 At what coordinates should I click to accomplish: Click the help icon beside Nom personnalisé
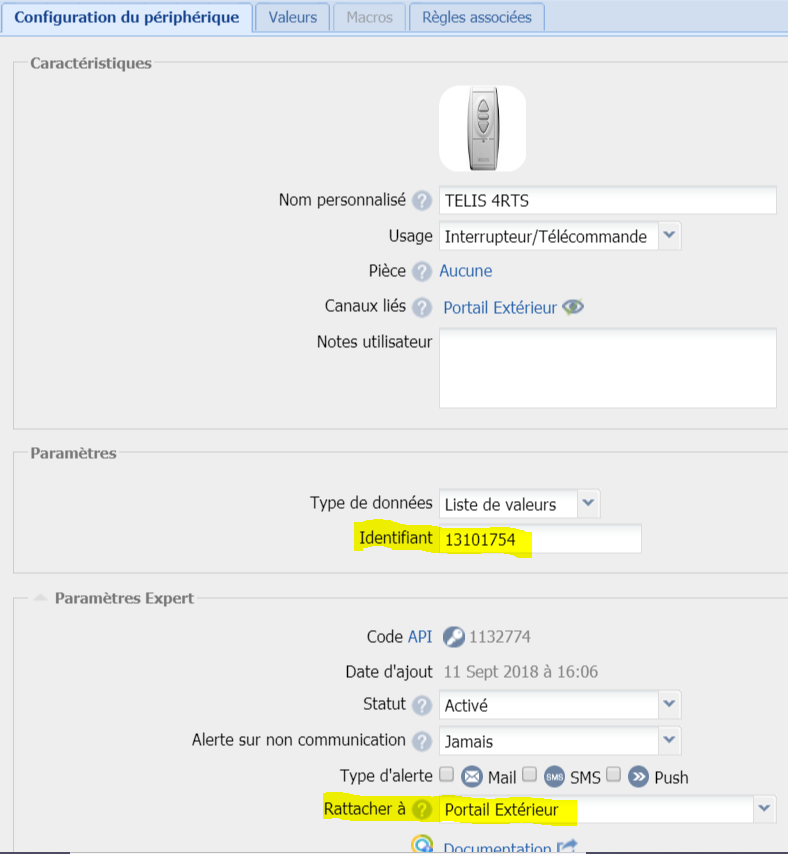(x=422, y=201)
